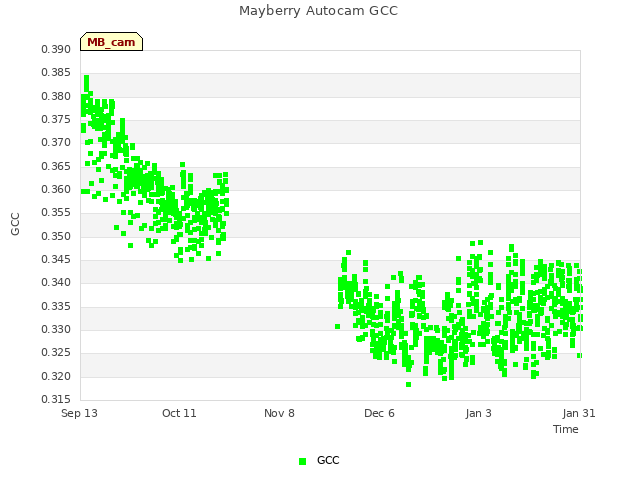Click the Jan 31 x-axis label

(579, 413)
